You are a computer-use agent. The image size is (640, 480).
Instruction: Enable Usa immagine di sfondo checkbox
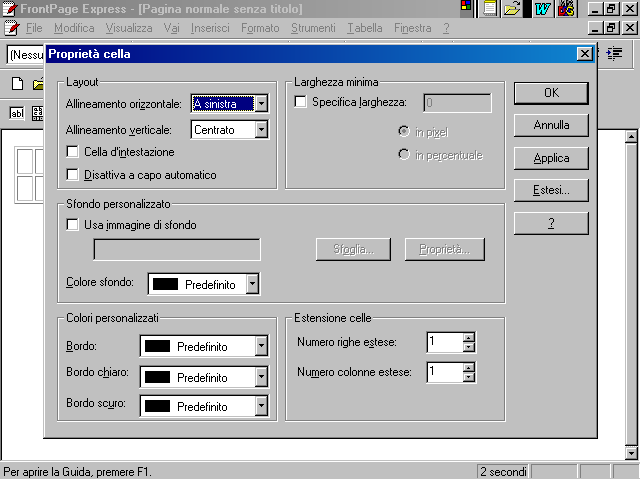72,224
